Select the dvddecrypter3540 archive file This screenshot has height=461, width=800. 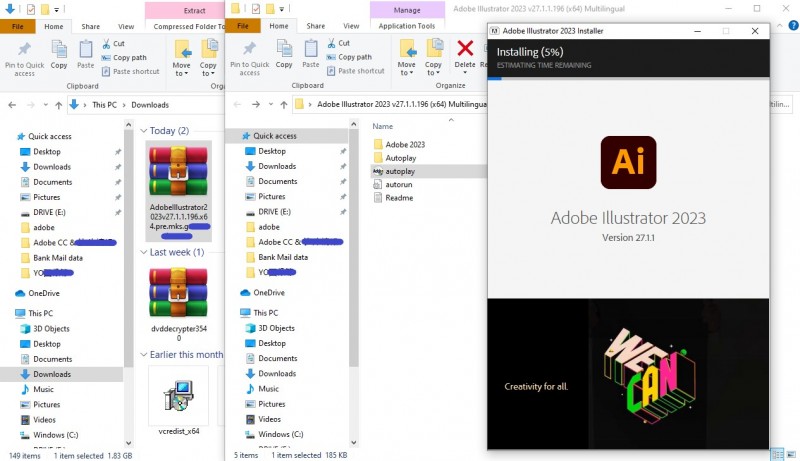tap(179, 303)
